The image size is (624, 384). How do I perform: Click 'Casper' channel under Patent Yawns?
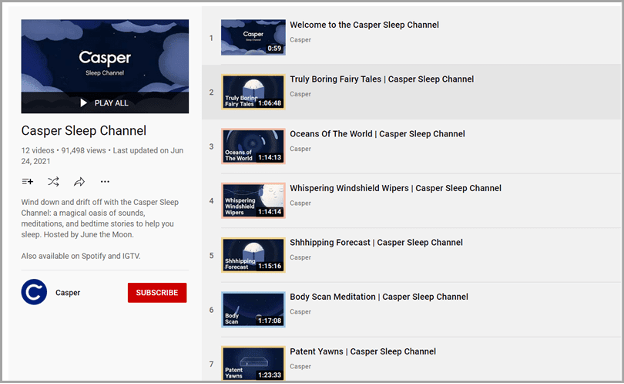pos(300,366)
